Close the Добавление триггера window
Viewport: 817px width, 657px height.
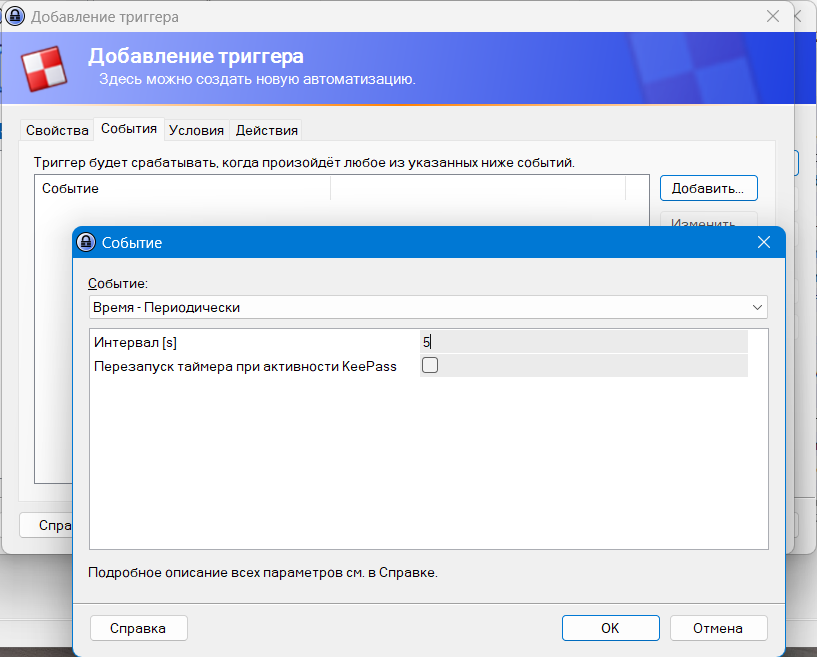coord(773,16)
